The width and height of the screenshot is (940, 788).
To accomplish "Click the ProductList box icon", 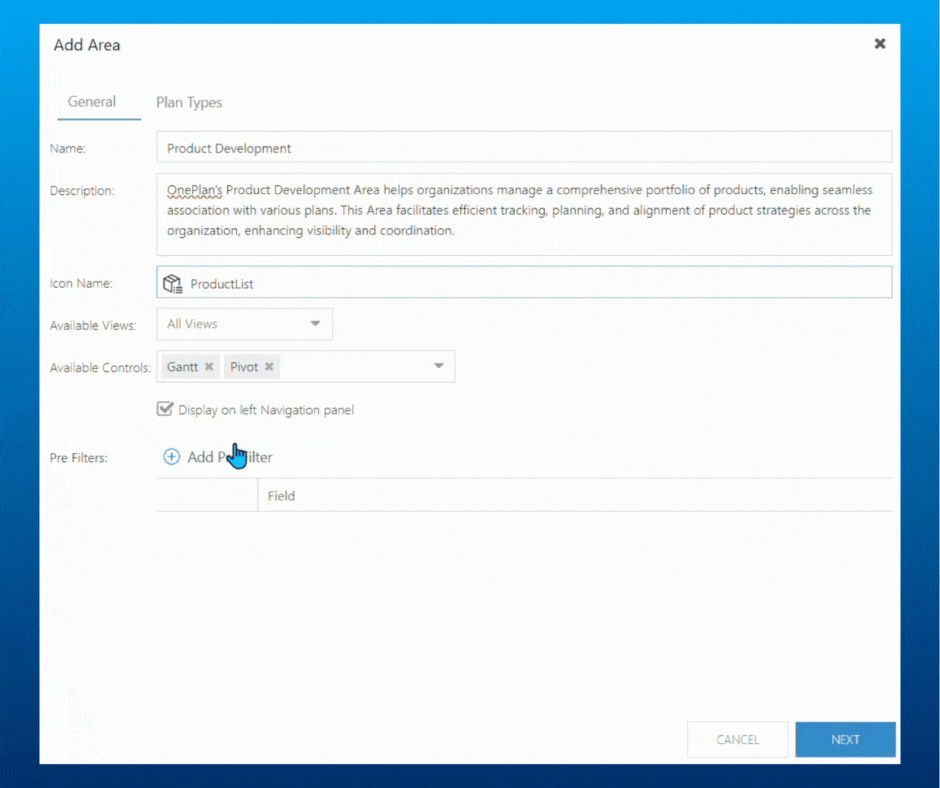I will [173, 283].
